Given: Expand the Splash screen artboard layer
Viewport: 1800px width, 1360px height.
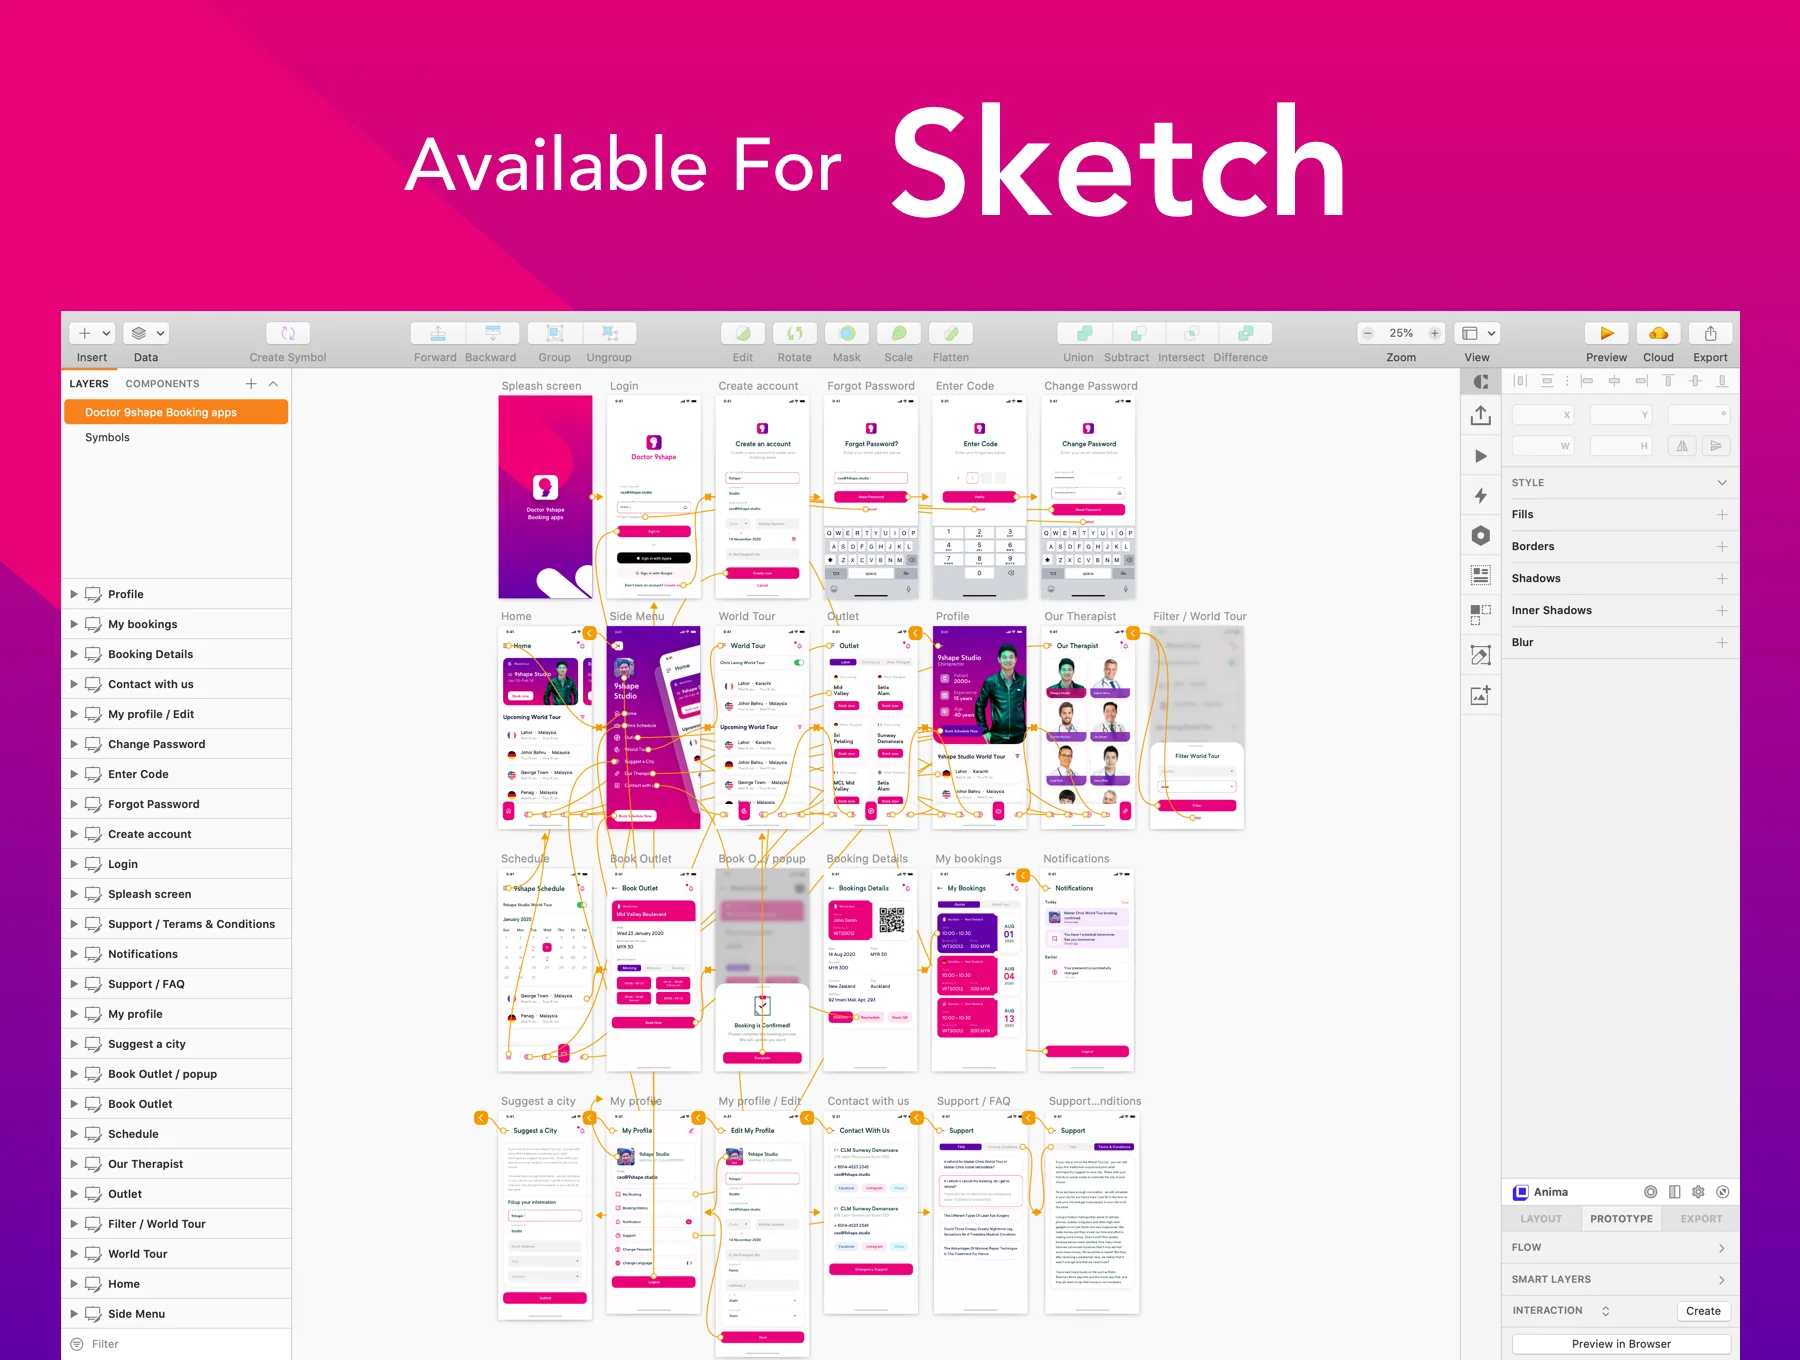Looking at the screenshot, I should [x=74, y=894].
